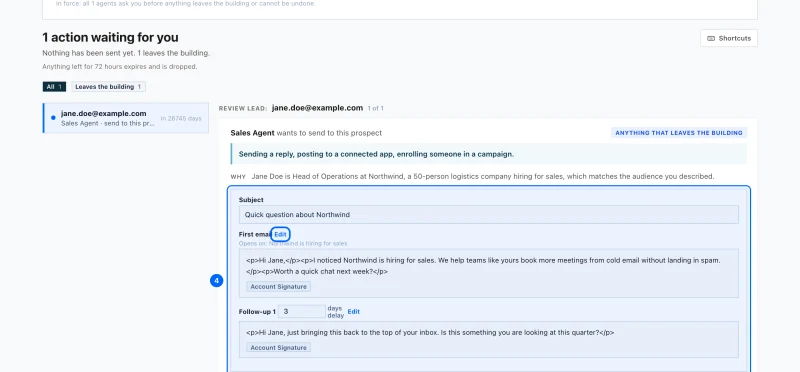This screenshot has height=372, width=800.
Task: Click the First email body text box
Action: (x=488, y=273)
